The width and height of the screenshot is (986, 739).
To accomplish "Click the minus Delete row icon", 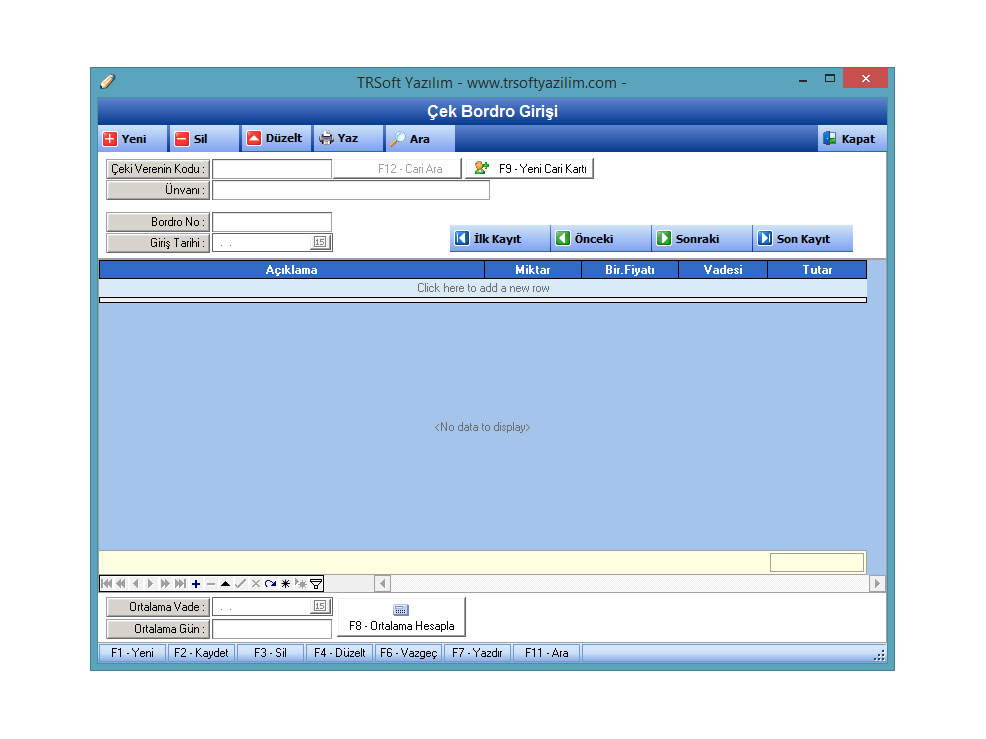I will pos(211,584).
